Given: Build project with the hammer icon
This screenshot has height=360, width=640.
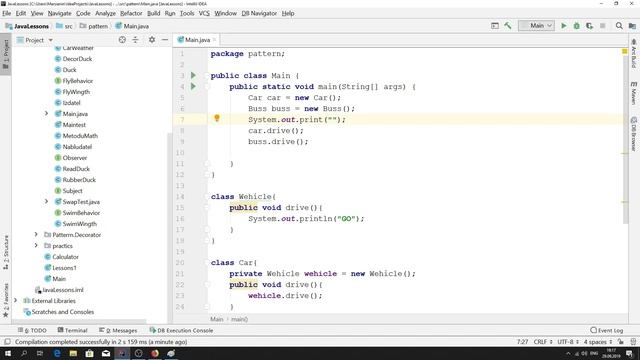Looking at the screenshot, I should [508, 26].
